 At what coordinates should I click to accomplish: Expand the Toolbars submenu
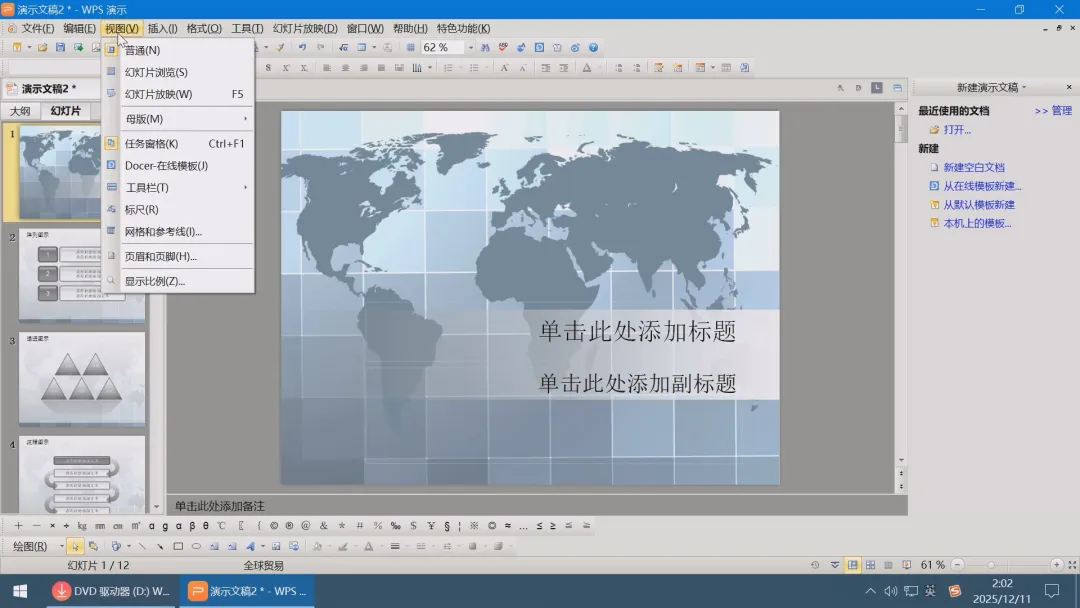pos(180,187)
